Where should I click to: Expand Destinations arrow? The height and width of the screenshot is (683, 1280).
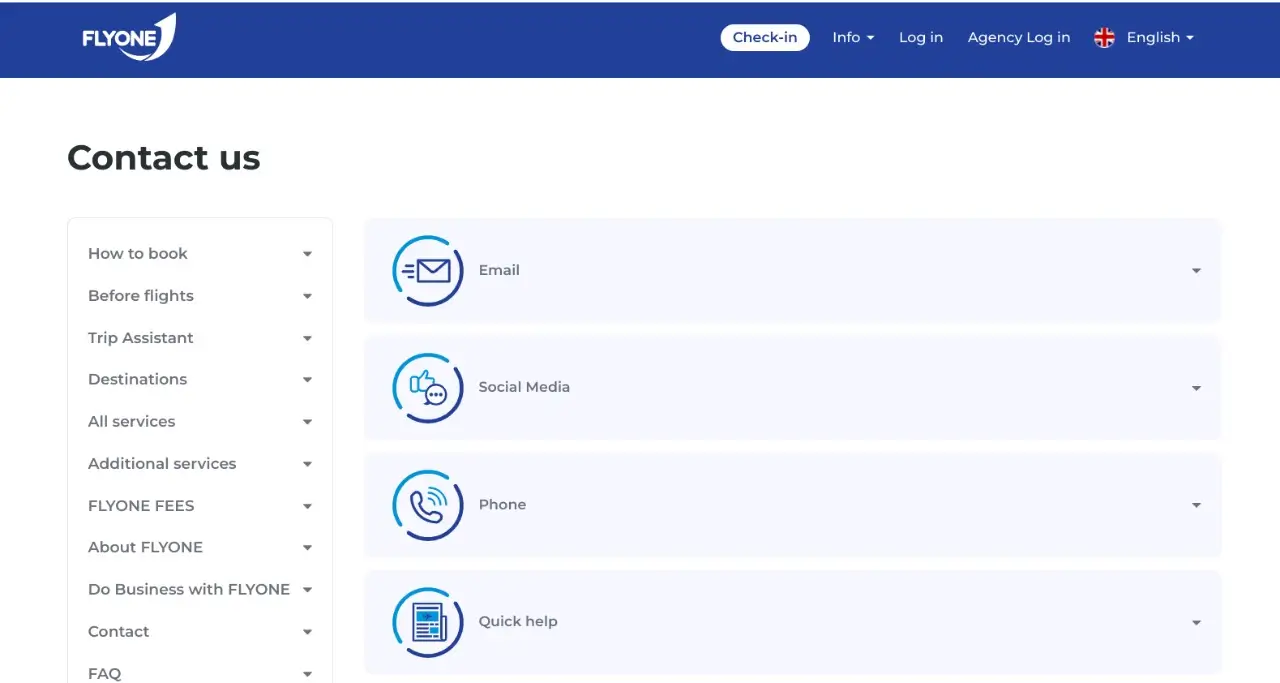(x=307, y=380)
